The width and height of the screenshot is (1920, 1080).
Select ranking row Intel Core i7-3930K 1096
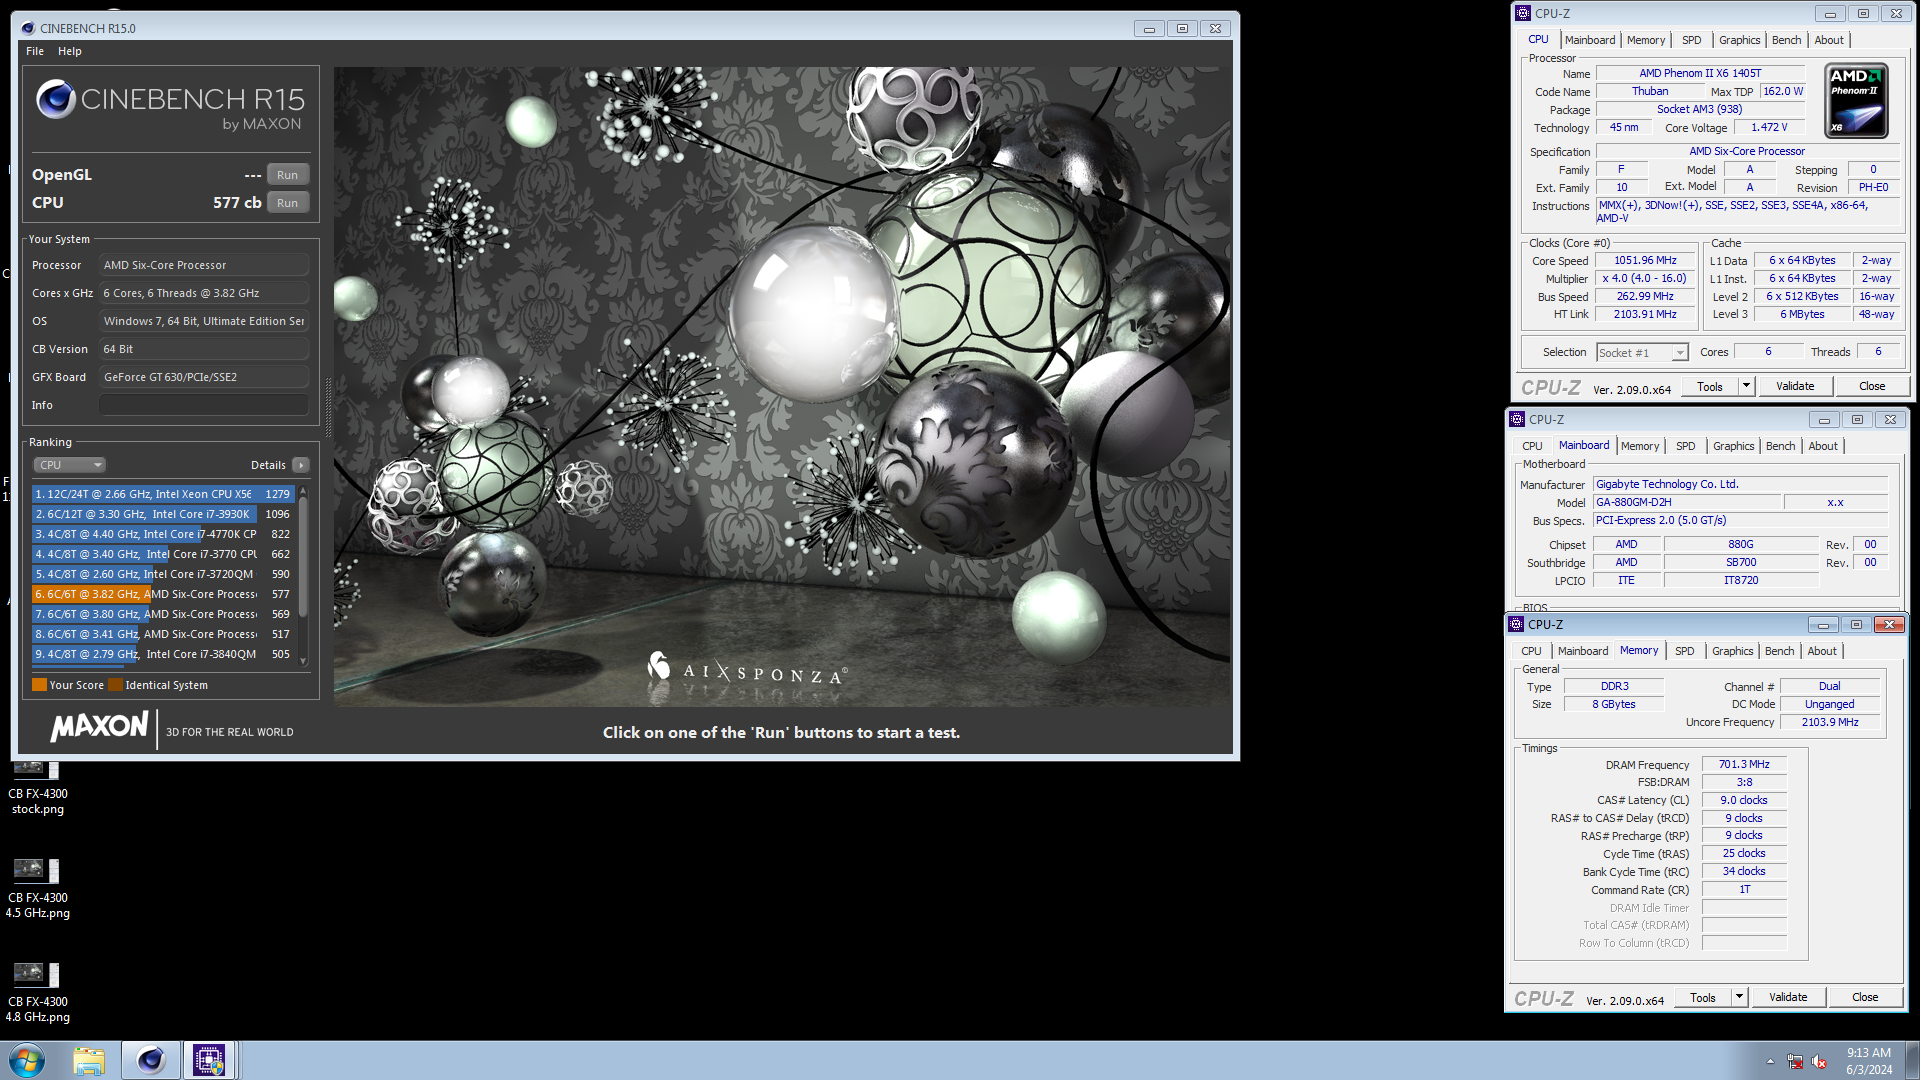pos(163,514)
